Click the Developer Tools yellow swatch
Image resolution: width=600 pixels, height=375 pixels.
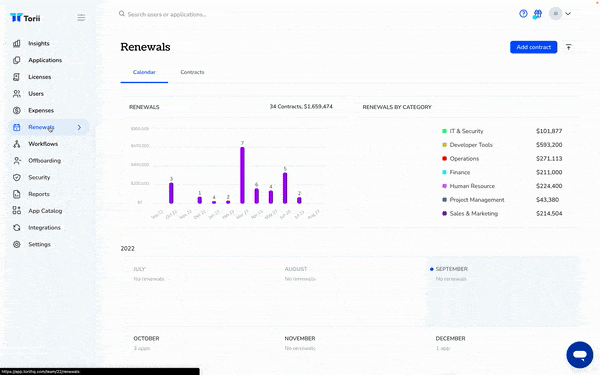pos(444,145)
